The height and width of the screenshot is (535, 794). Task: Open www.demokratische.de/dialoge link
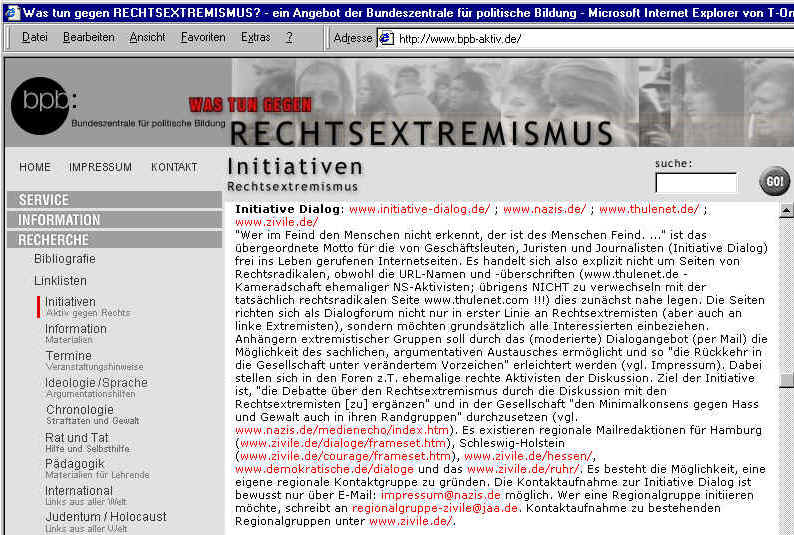tap(325, 469)
